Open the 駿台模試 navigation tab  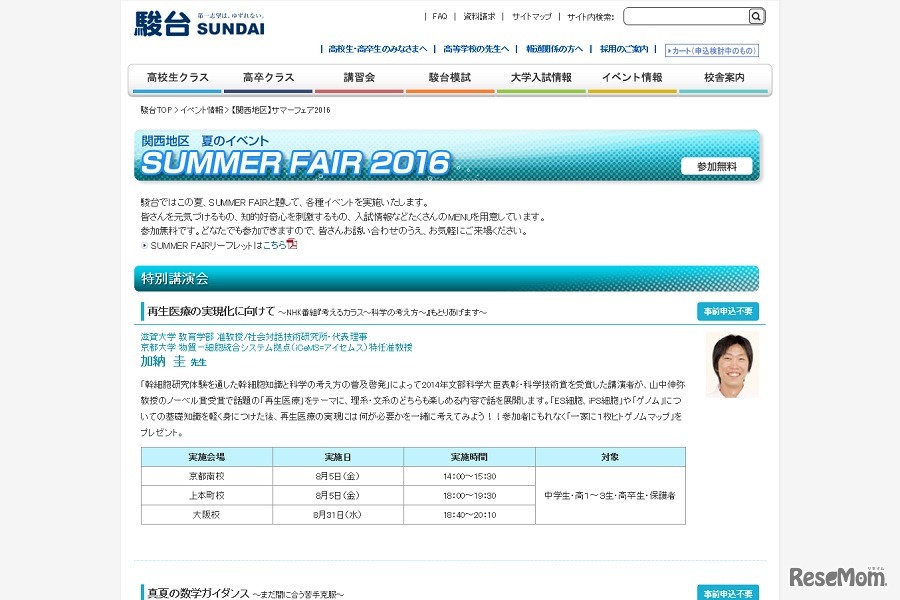[452, 77]
